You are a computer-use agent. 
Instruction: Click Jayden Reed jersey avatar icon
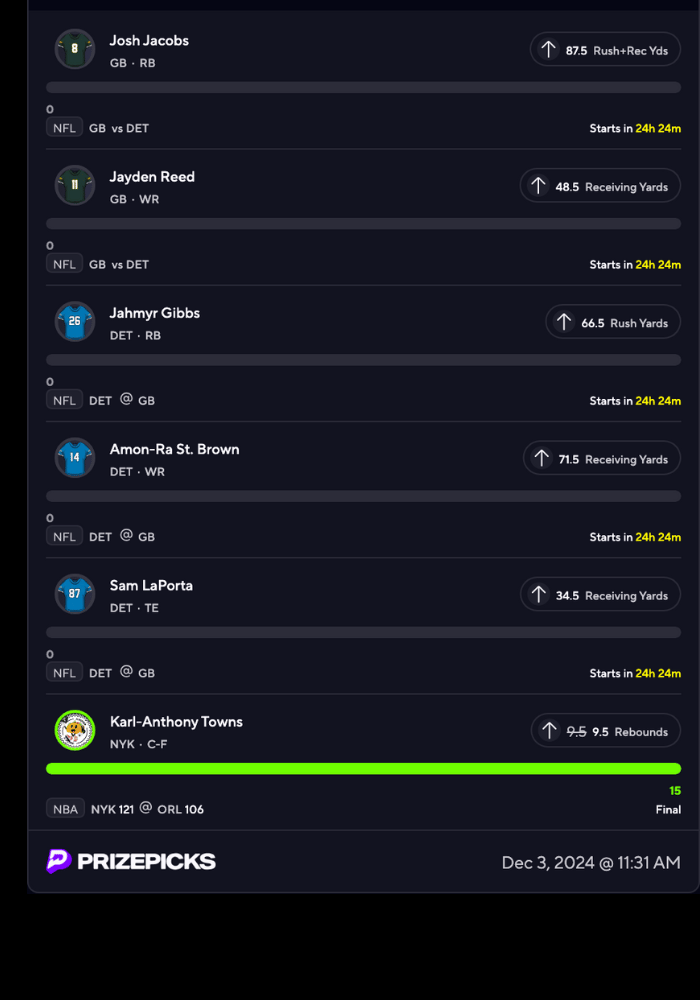[x=75, y=185]
